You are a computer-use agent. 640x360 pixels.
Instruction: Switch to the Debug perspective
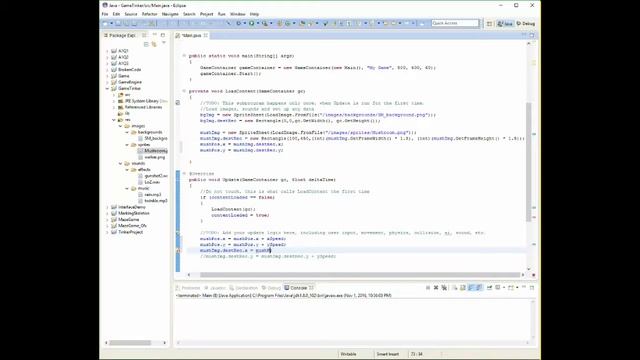click(526, 24)
